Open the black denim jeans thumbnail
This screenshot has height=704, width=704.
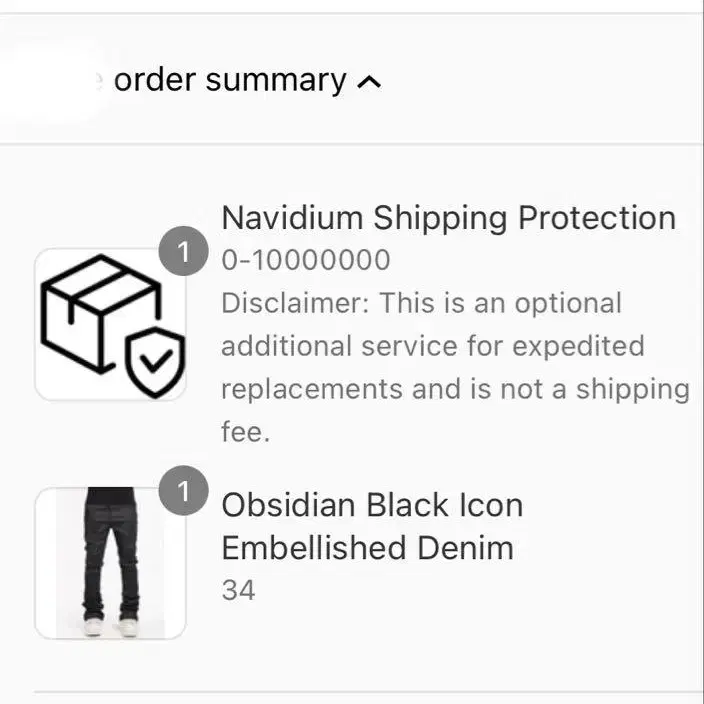pyautogui.click(x=110, y=563)
